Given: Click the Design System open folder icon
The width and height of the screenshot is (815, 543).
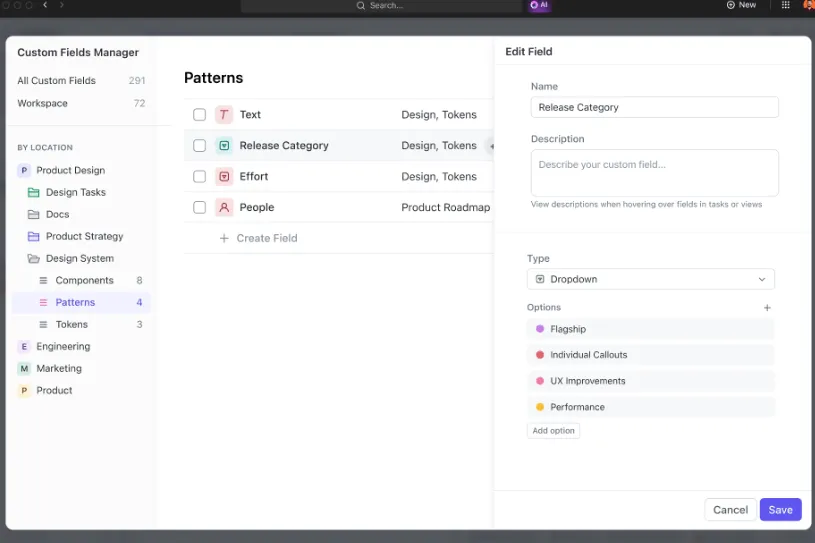Looking at the screenshot, I should click(x=33, y=258).
